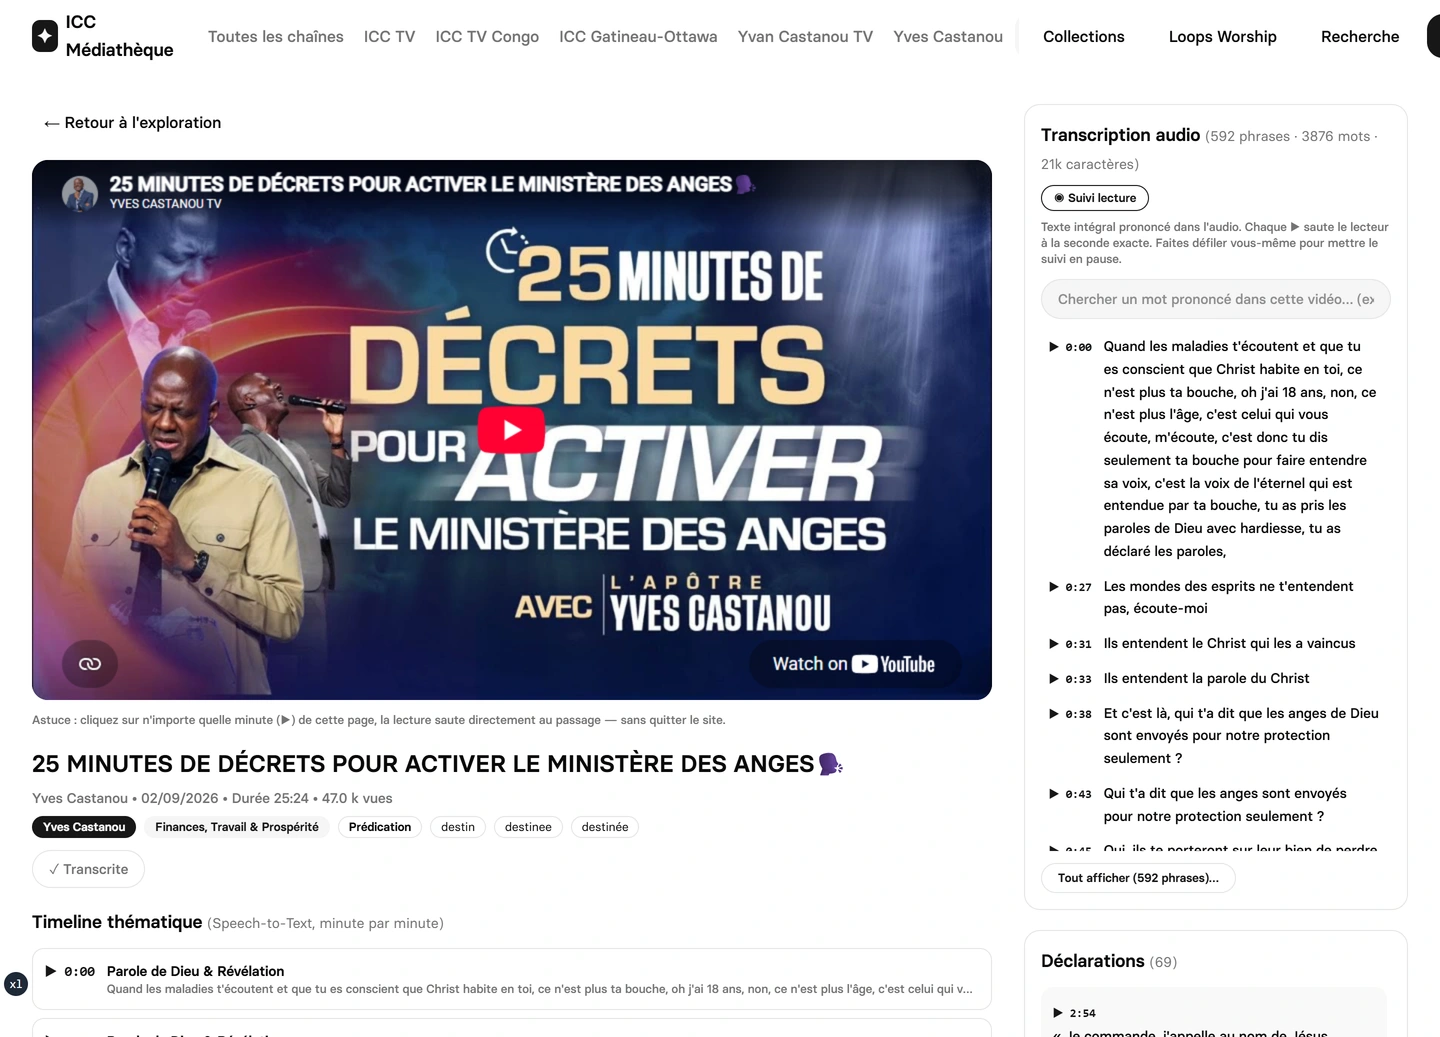Viewport: 1440px width, 1037px height.
Task: Click the search field for spoken words
Action: point(1216,299)
